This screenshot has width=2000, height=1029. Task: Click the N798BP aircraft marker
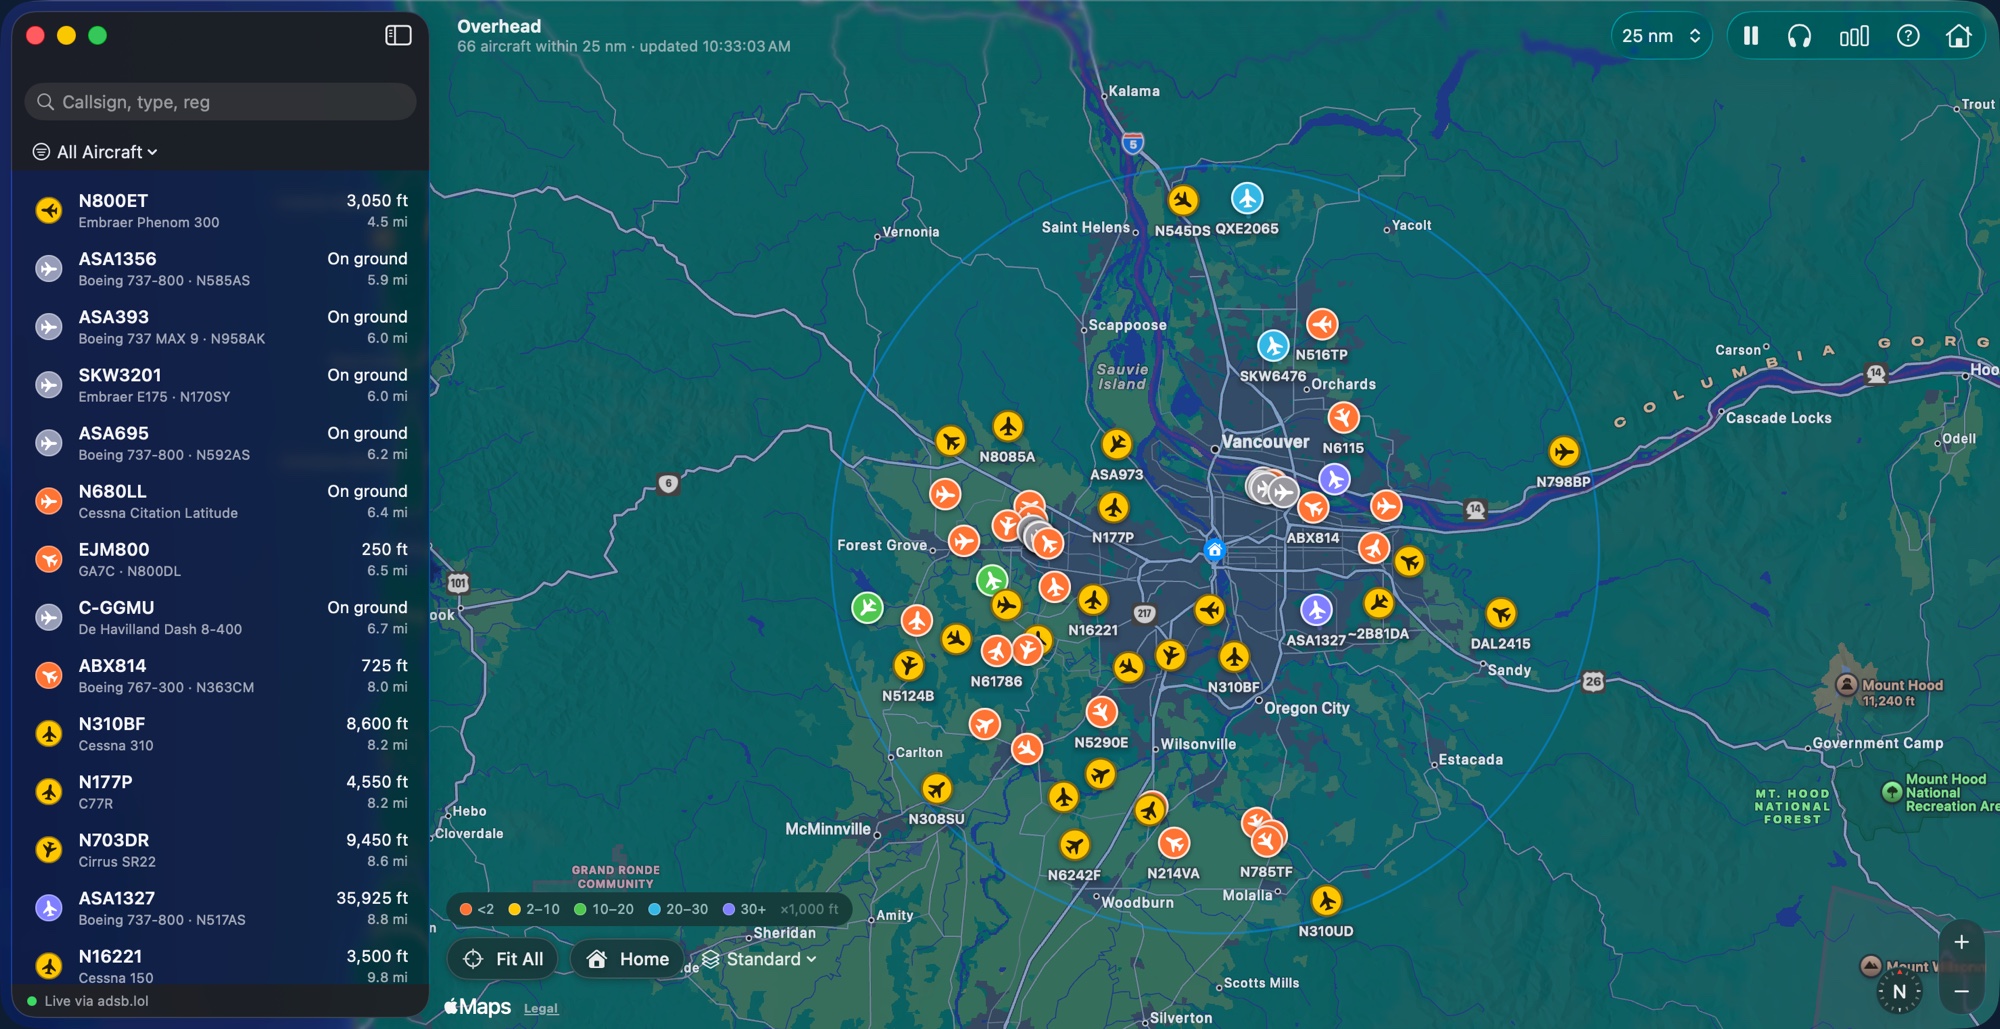click(x=1564, y=451)
